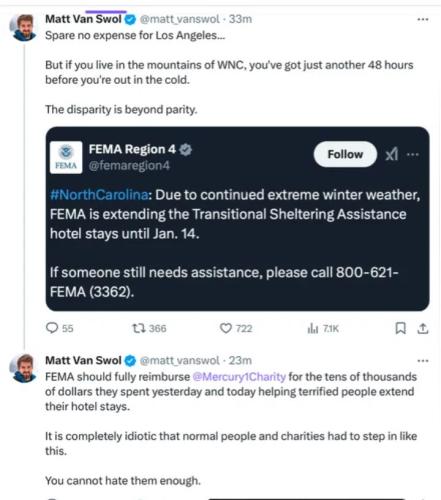Open Matt Van Swol avatar on second tweet

[23, 369]
